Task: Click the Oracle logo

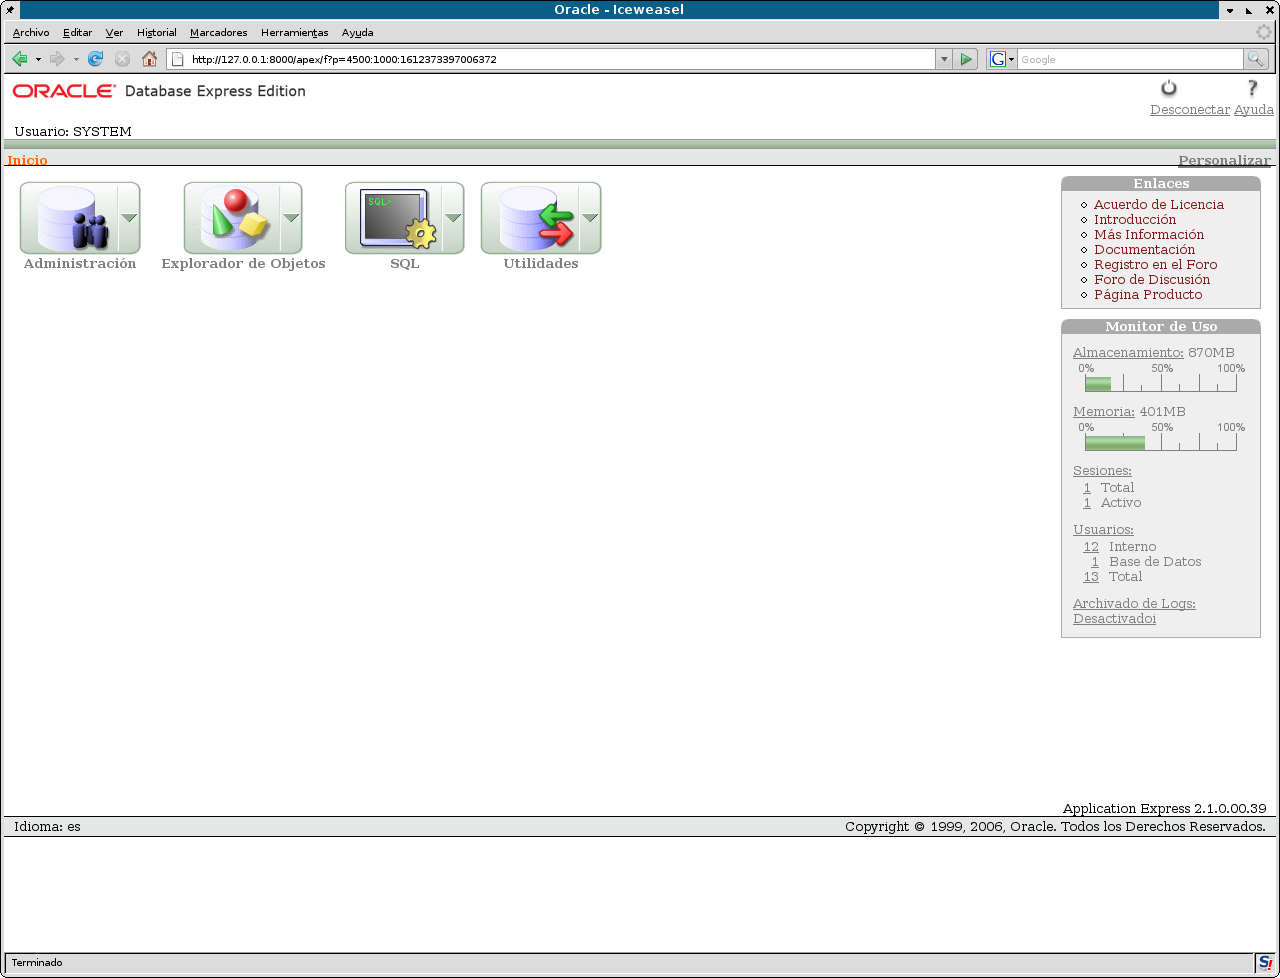Action: point(64,91)
